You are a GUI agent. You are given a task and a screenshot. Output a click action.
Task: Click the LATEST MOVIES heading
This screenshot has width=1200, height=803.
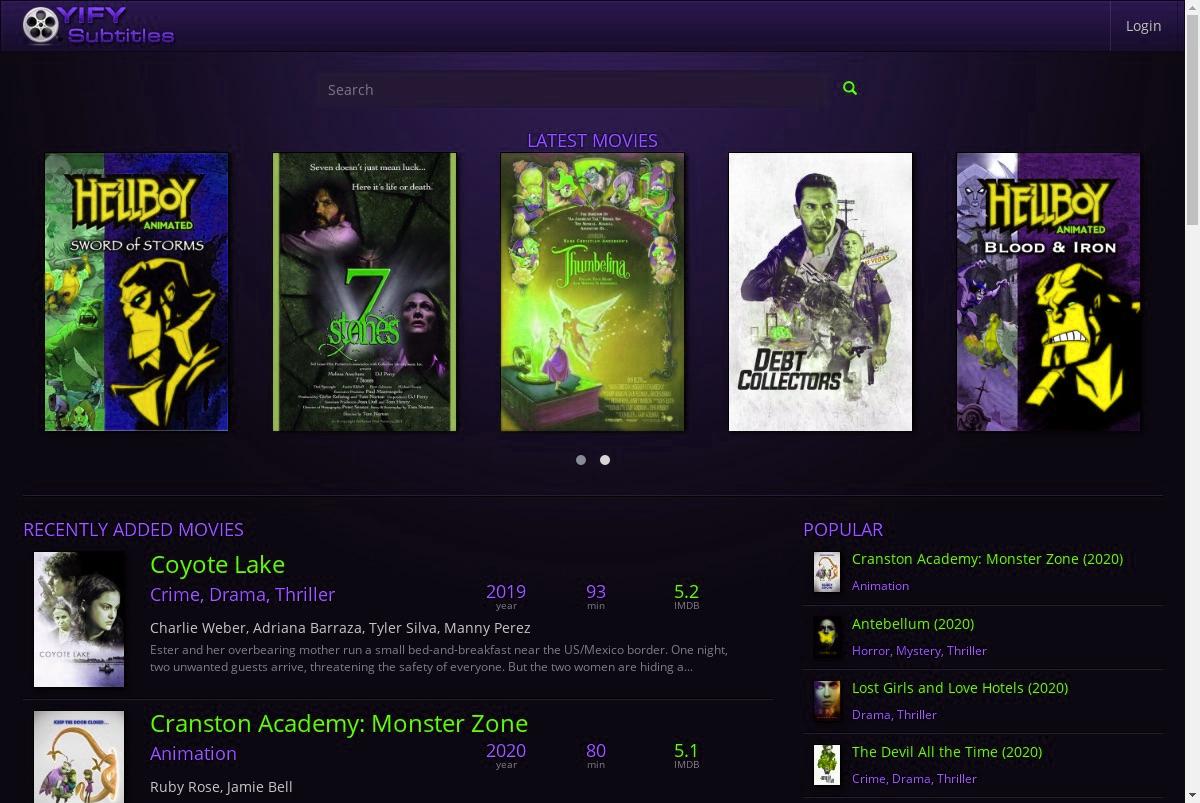pyautogui.click(x=592, y=141)
